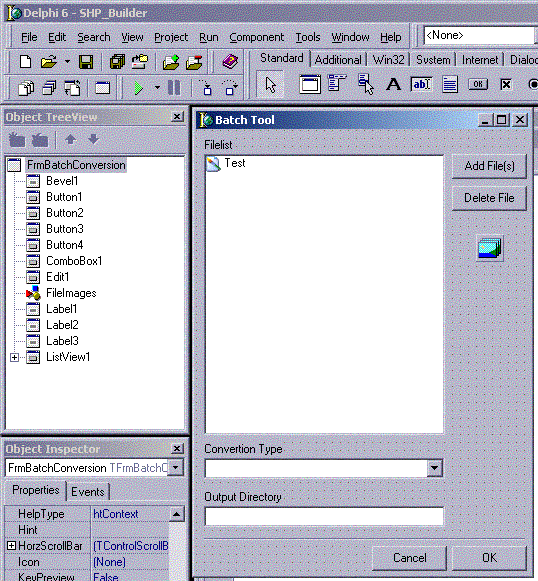Click the OK button in Batch Tool
Viewport: 538px width, 581px height.
pyautogui.click(x=489, y=558)
